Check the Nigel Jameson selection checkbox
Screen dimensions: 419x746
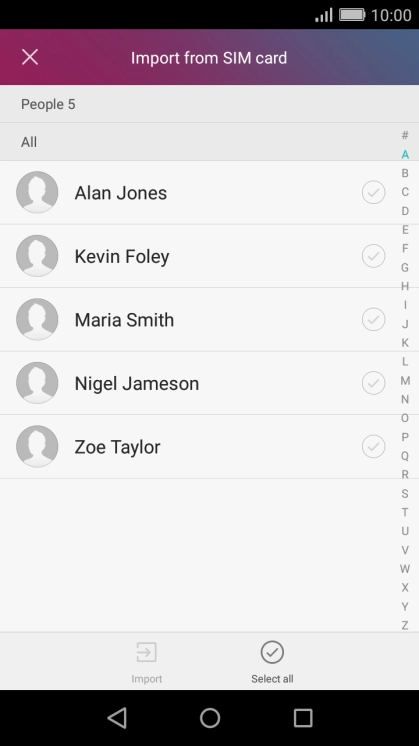coord(373,383)
